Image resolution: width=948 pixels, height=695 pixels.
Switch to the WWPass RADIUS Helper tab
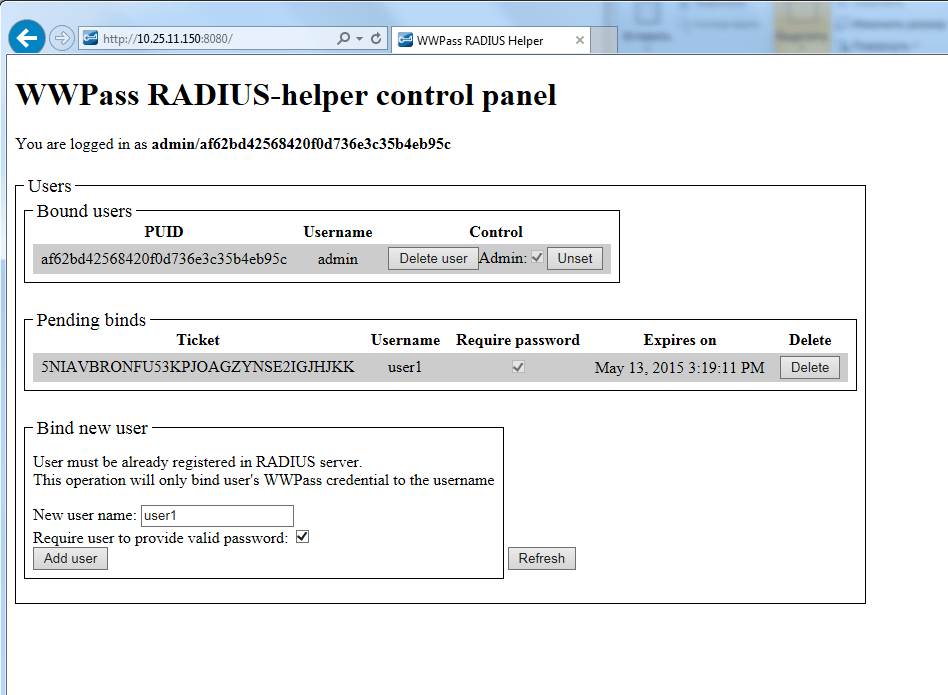tap(480, 41)
